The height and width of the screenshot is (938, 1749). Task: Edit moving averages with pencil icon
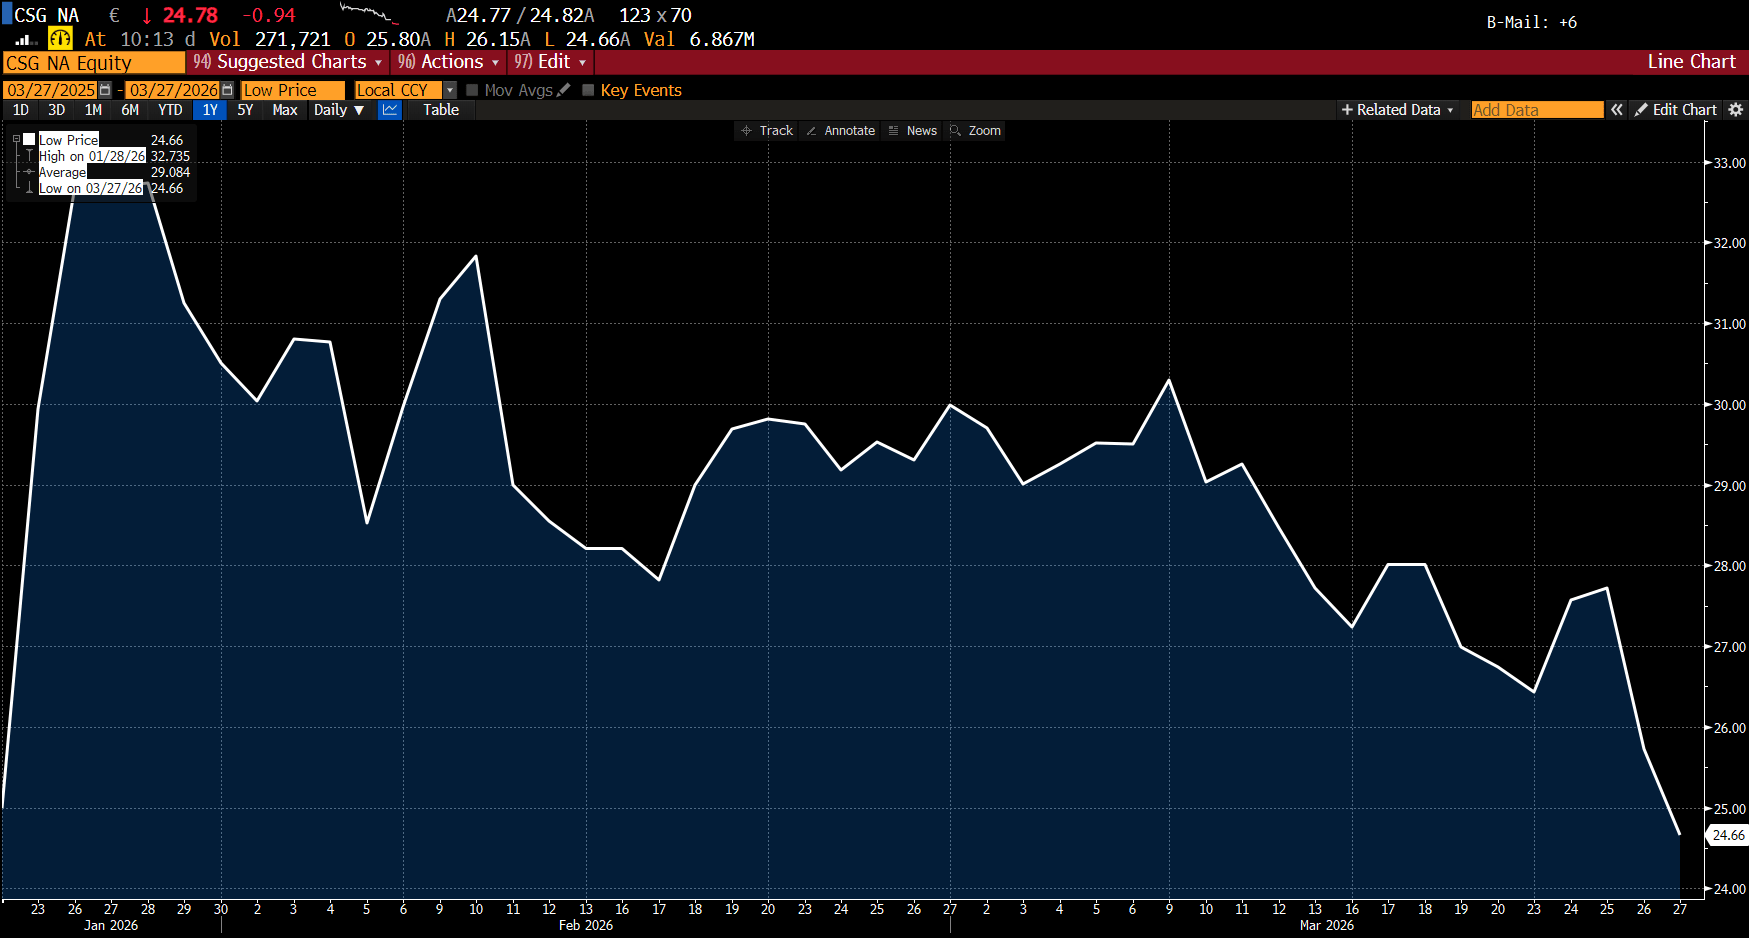[x=564, y=90]
